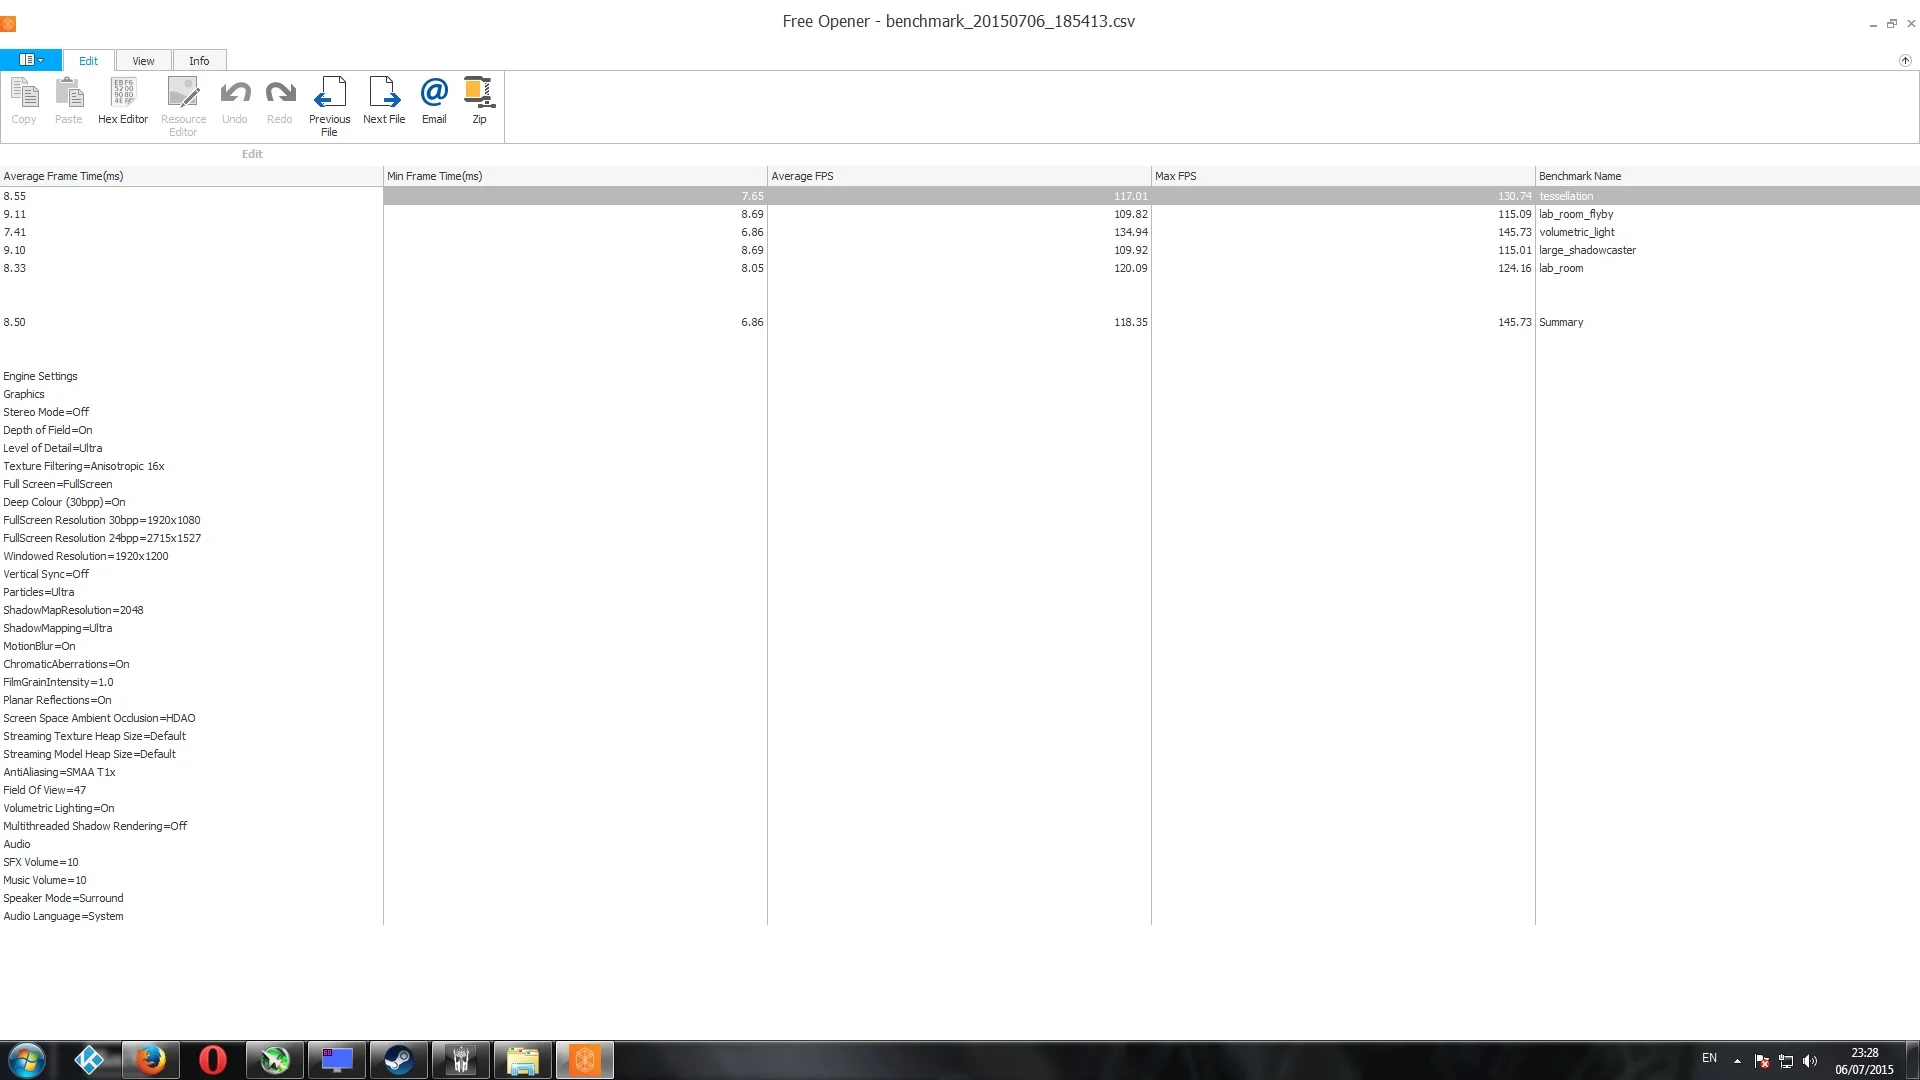1920x1080 pixels.
Task: Open Kodi from the taskbar
Action: tap(89, 1060)
